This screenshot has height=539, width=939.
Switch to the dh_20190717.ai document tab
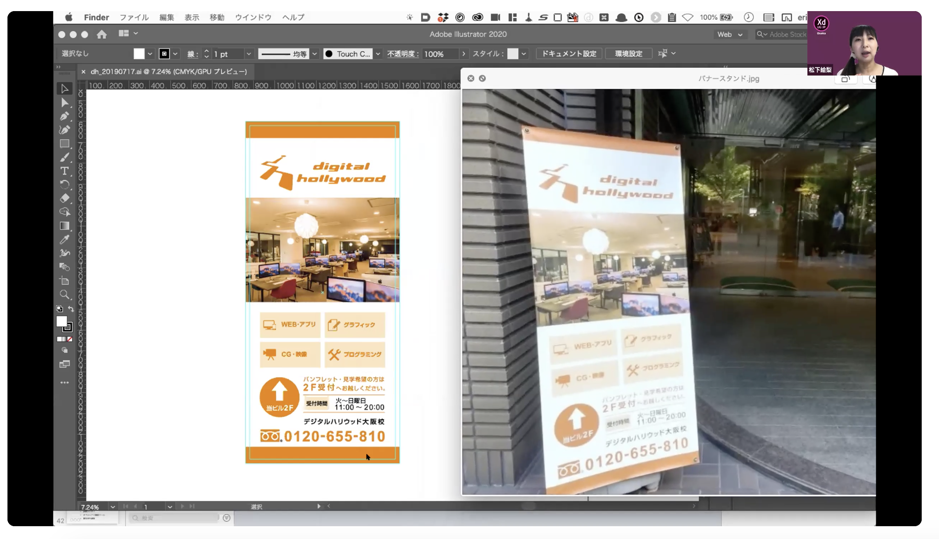(x=168, y=71)
